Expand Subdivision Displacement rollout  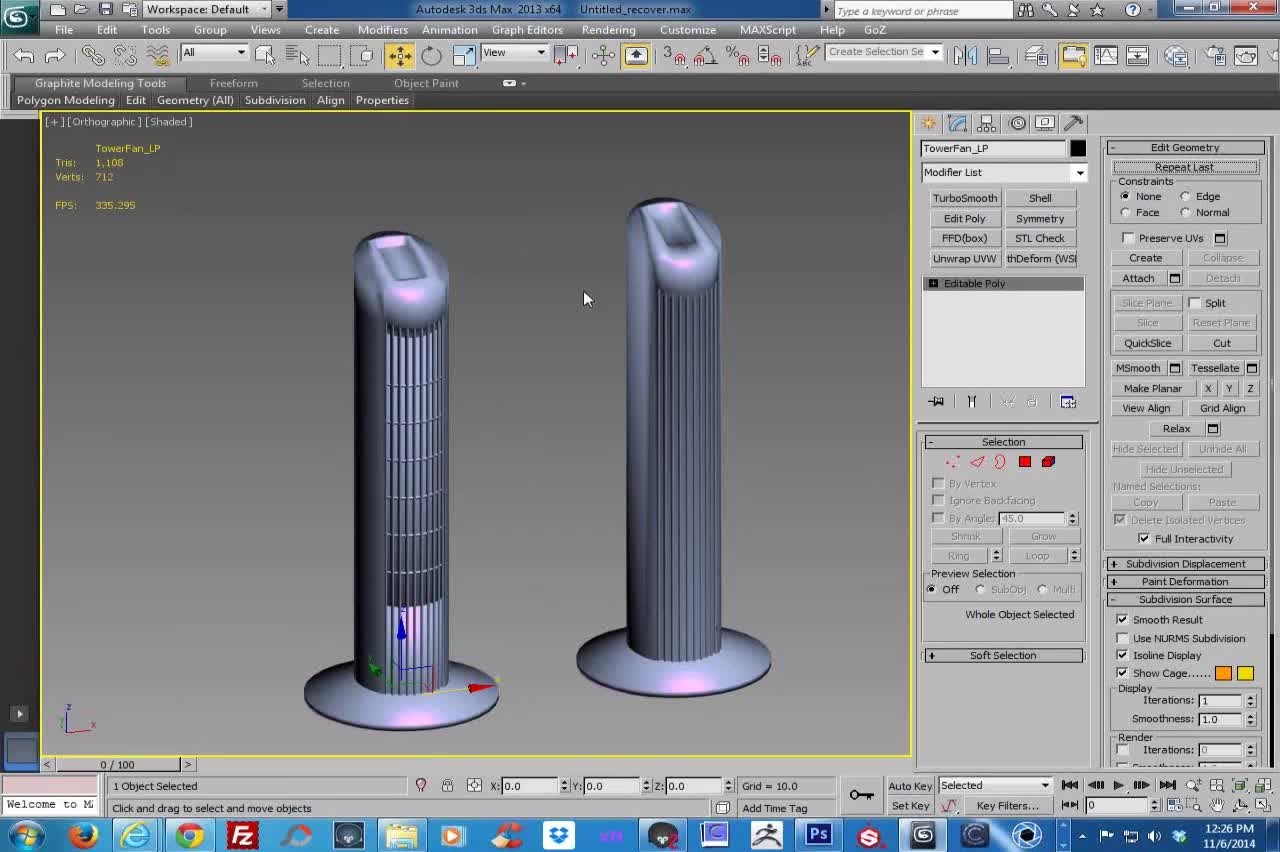[1185, 564]
